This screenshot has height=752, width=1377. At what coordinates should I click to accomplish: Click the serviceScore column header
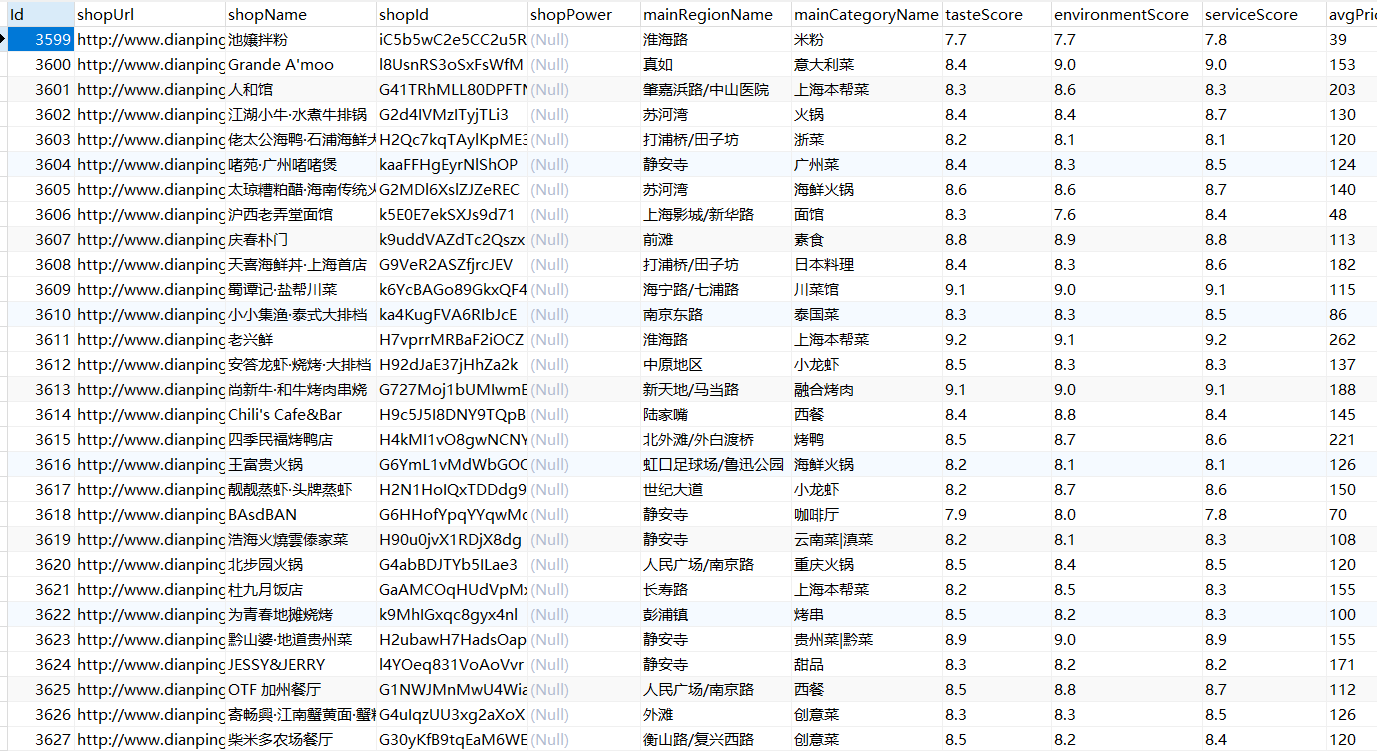1264,14
